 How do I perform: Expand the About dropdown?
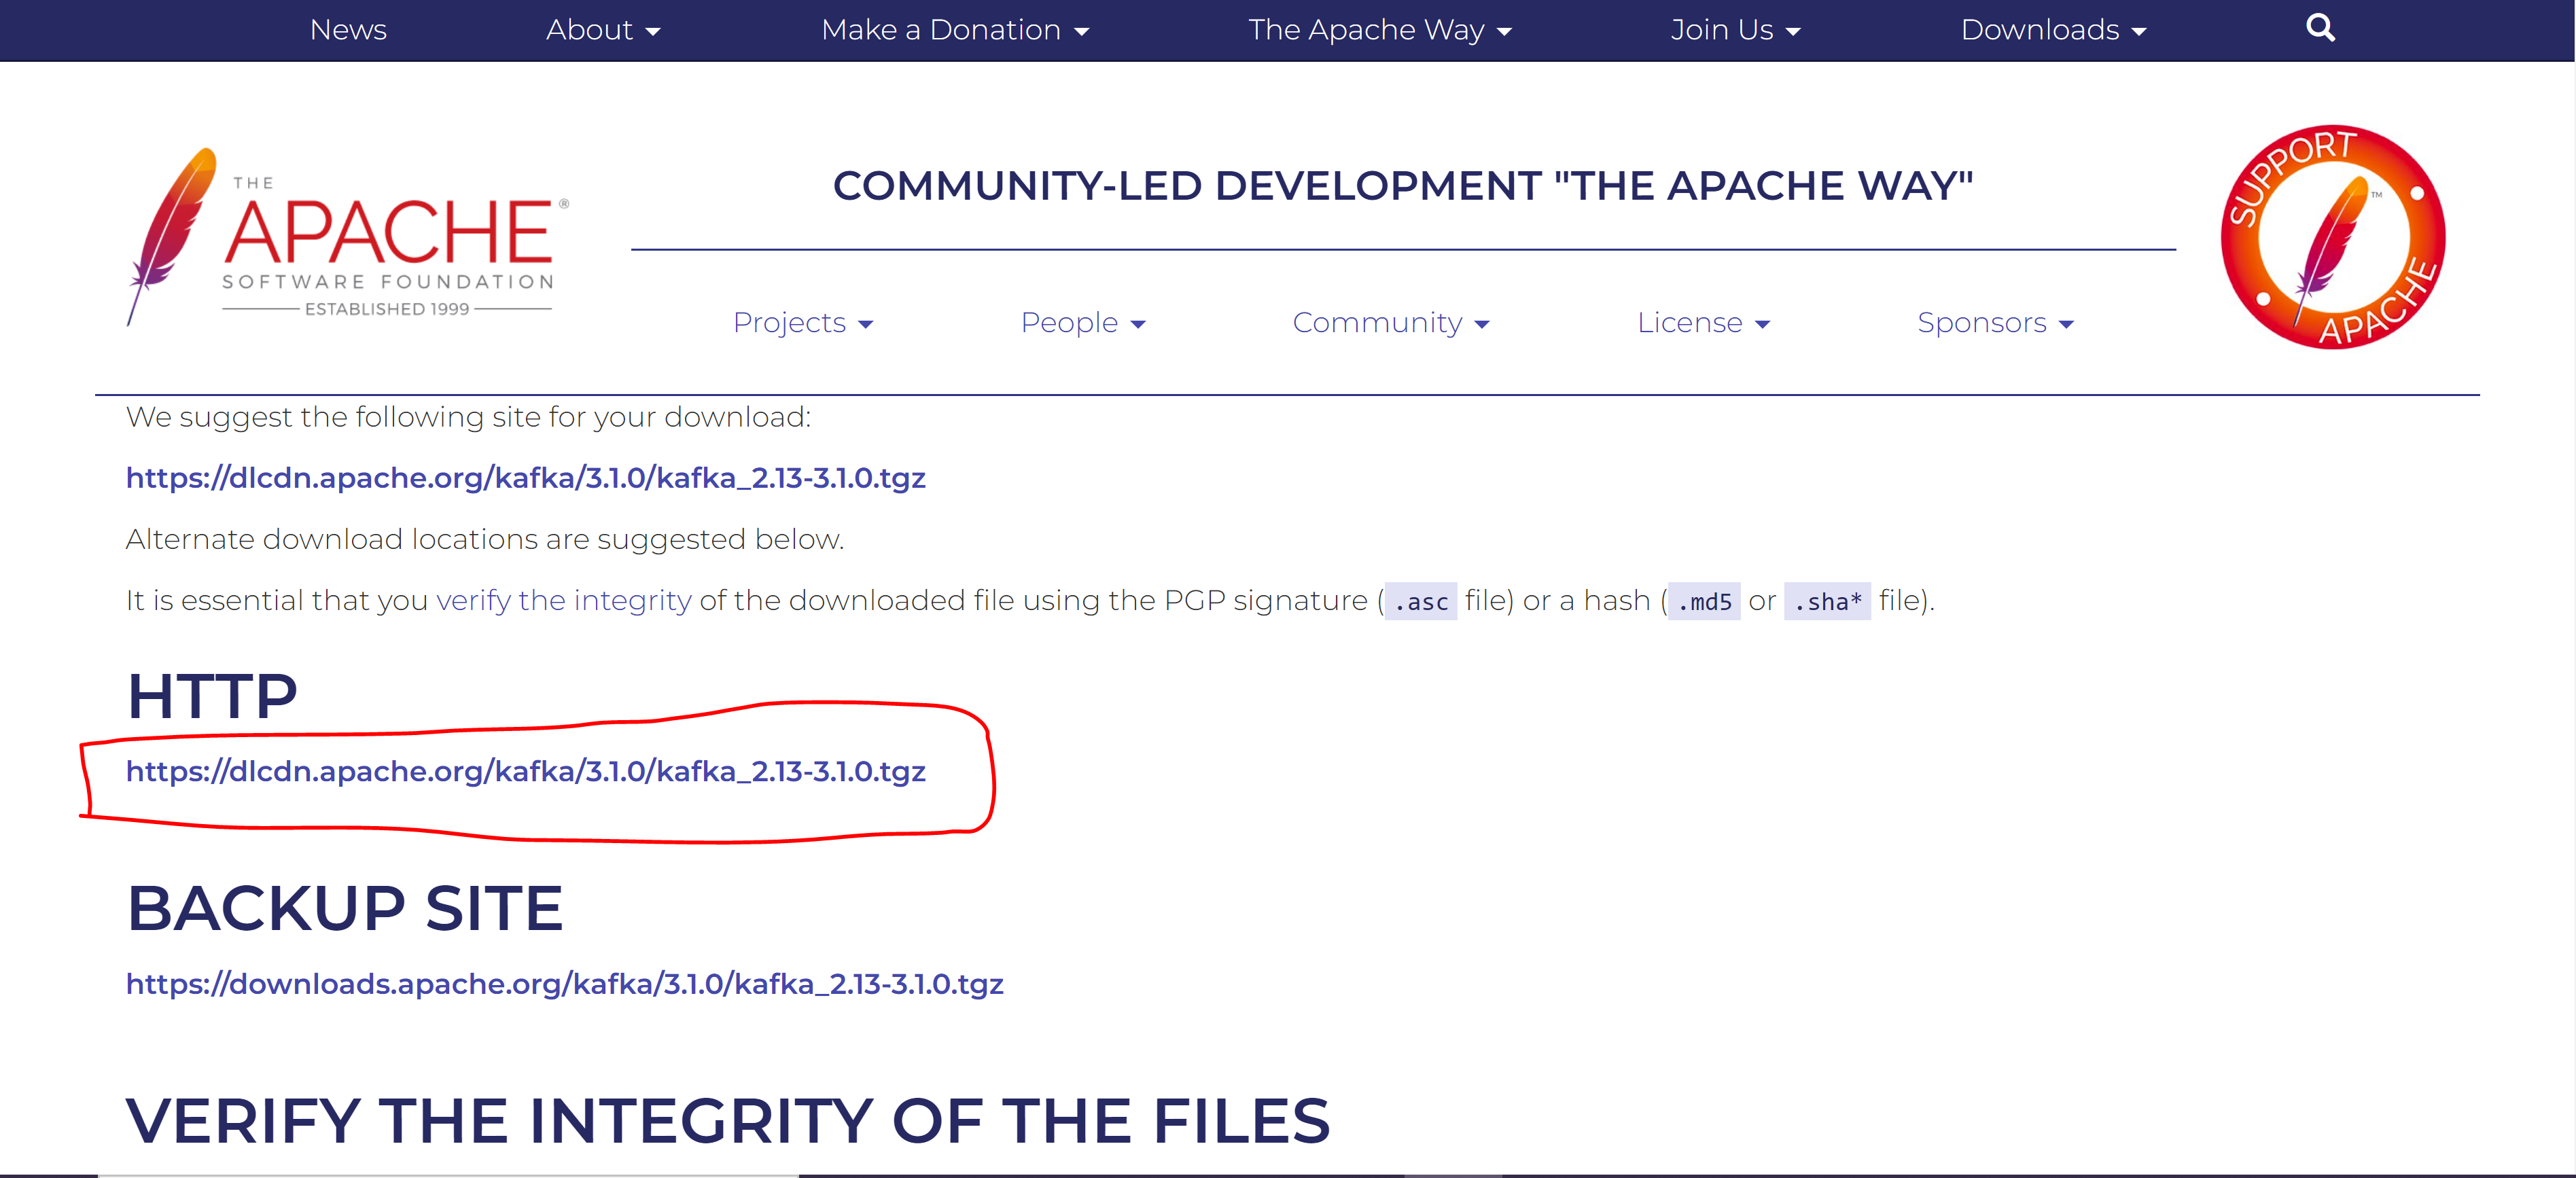point(603,30)
